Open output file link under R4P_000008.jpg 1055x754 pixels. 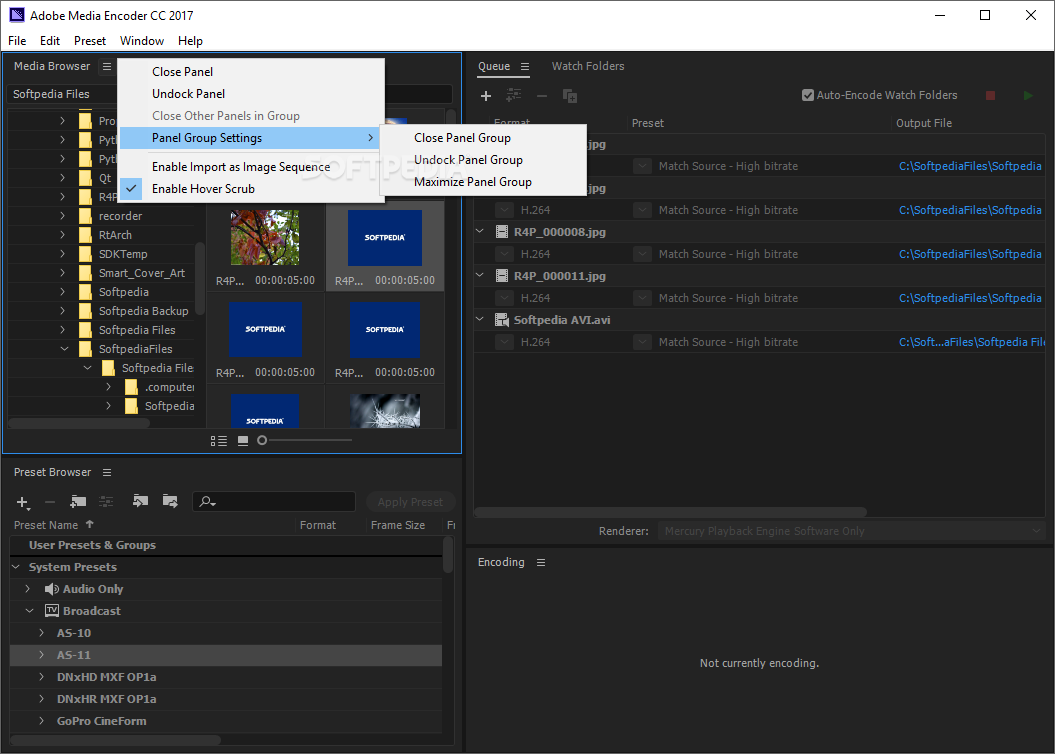(x=970, y=254)
